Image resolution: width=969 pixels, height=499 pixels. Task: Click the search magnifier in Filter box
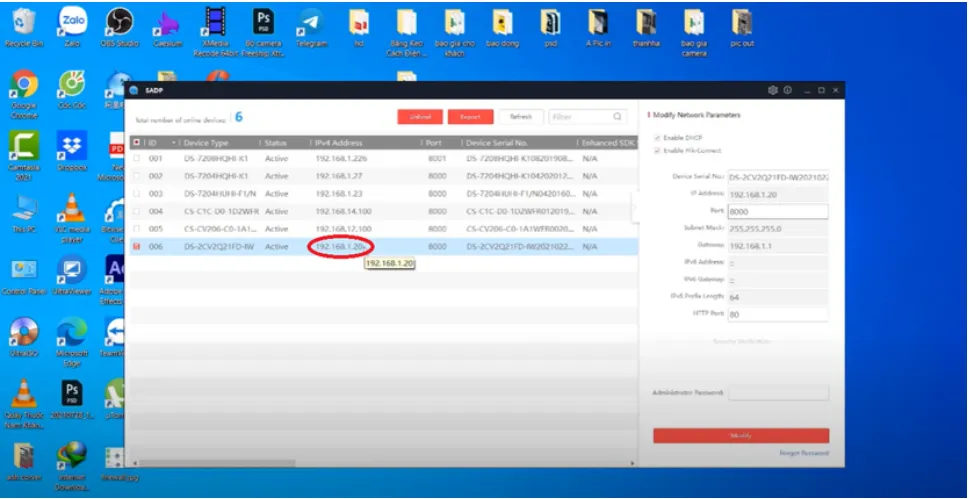pyautogui.click(x=617, y=116)
